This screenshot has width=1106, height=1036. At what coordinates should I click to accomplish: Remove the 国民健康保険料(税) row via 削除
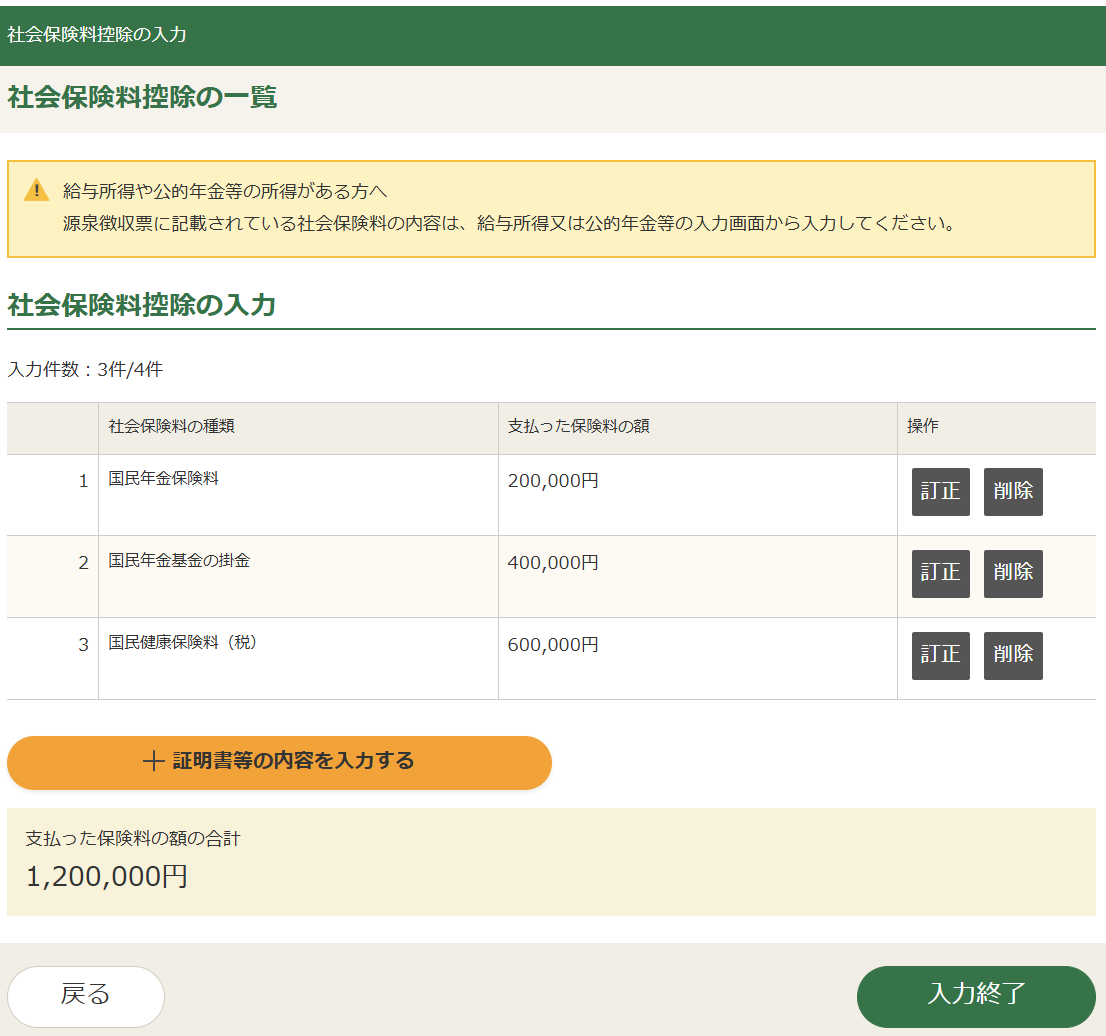click(1013, 655)
